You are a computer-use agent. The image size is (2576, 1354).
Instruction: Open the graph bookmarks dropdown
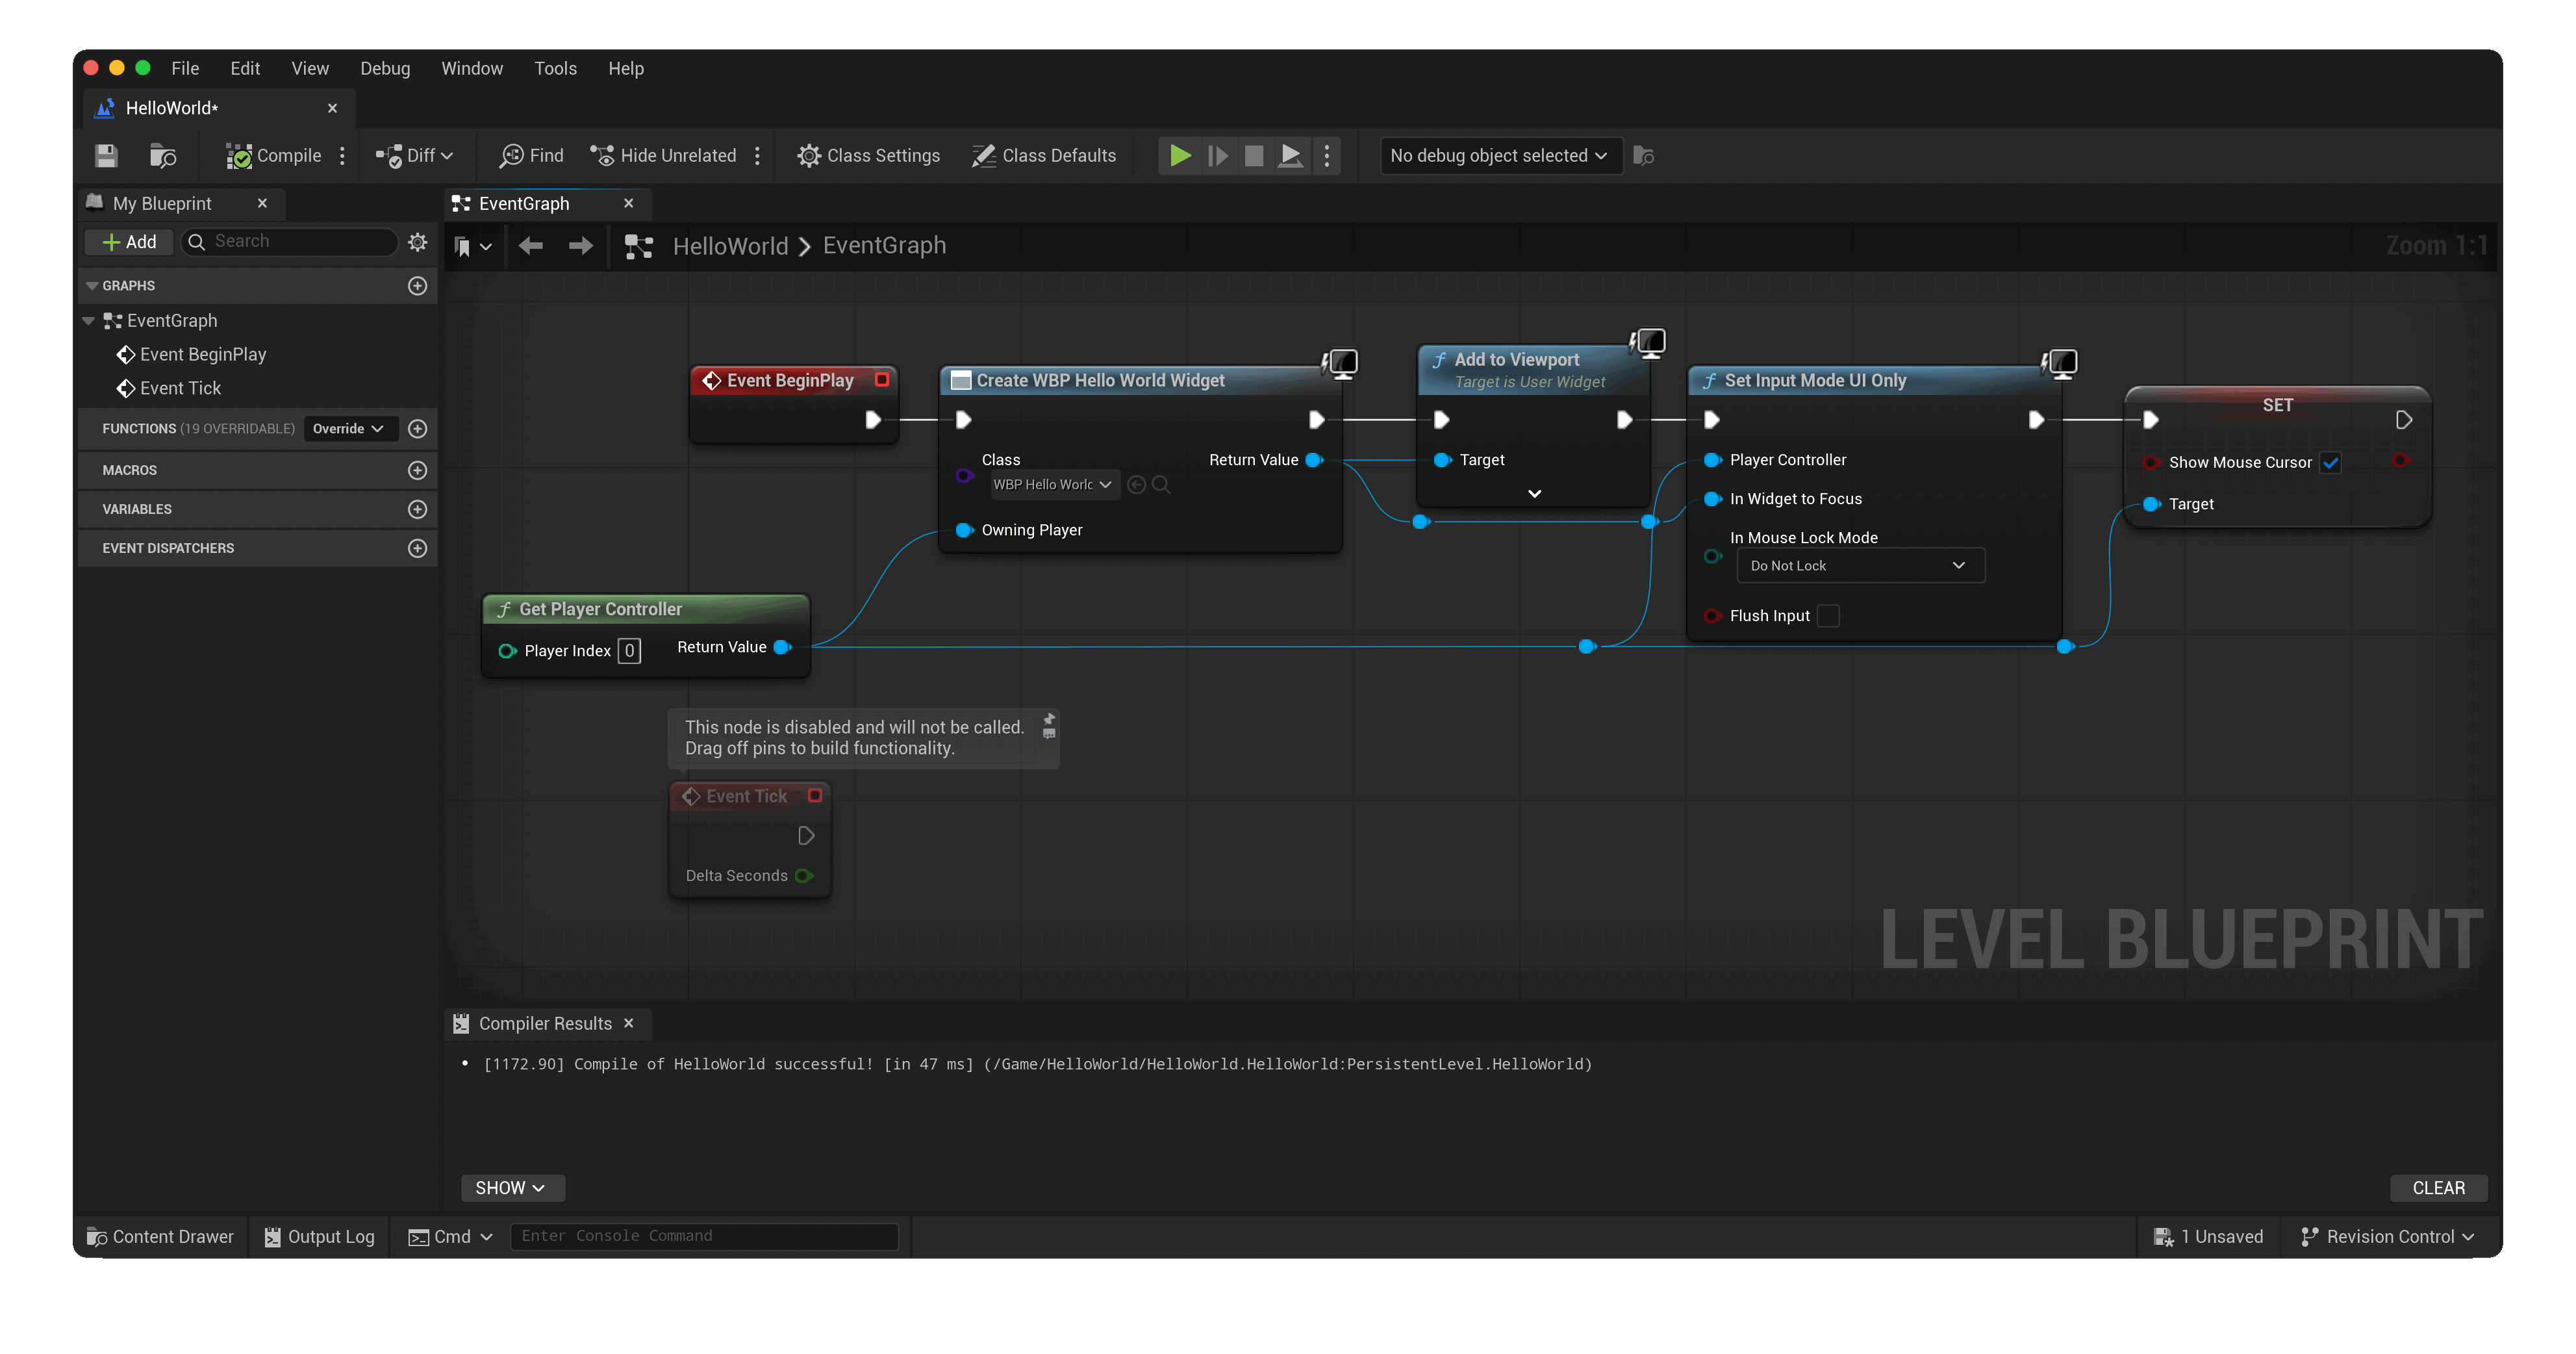pyautogui.click(x=472, y=246)
